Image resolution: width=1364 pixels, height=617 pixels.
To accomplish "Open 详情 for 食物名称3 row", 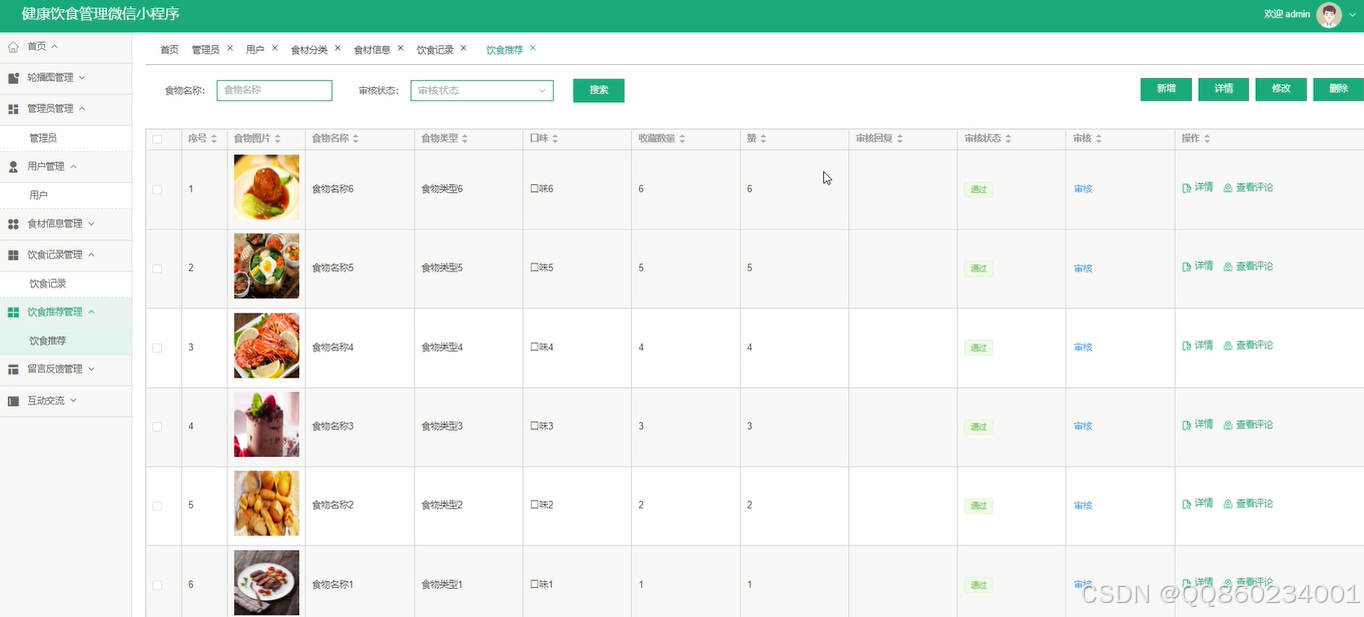I will pos(1198,424).
